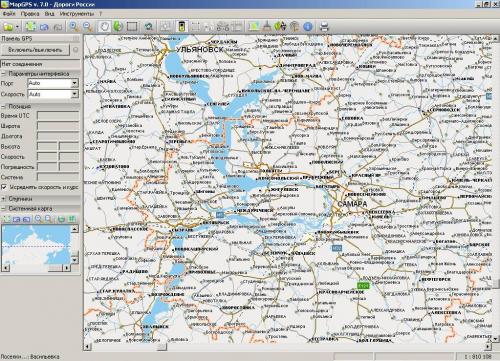Click the overview map scroll down arrow
The height and width of the screenshot is (361, 500).
point(75,260)
